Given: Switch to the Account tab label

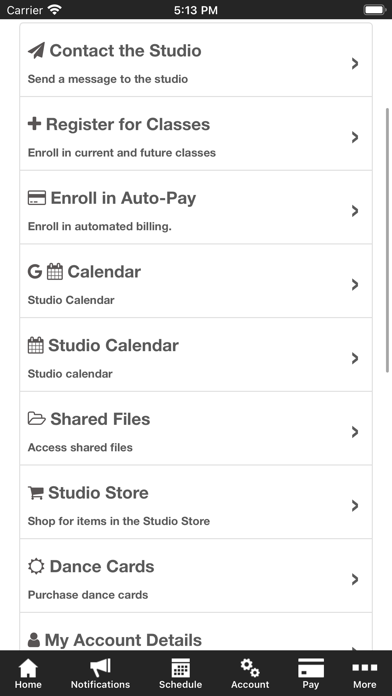Looking at the screenshot, I should [250, 684].
